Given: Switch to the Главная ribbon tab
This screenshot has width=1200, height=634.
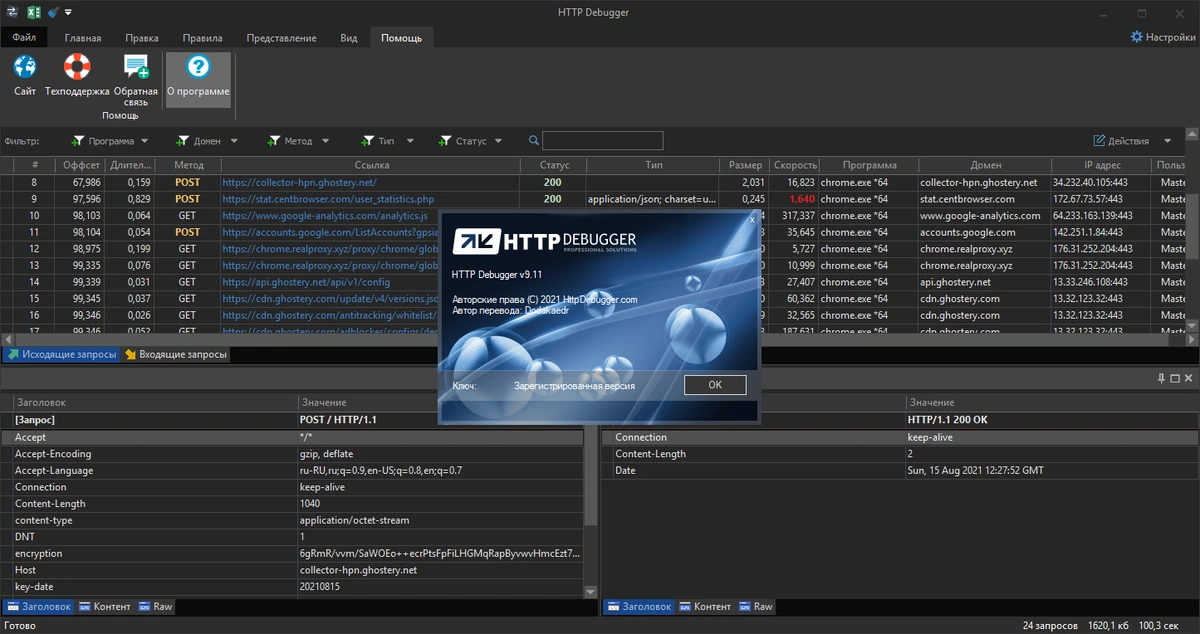Looking at the screenshot, I should click(83, 38).
